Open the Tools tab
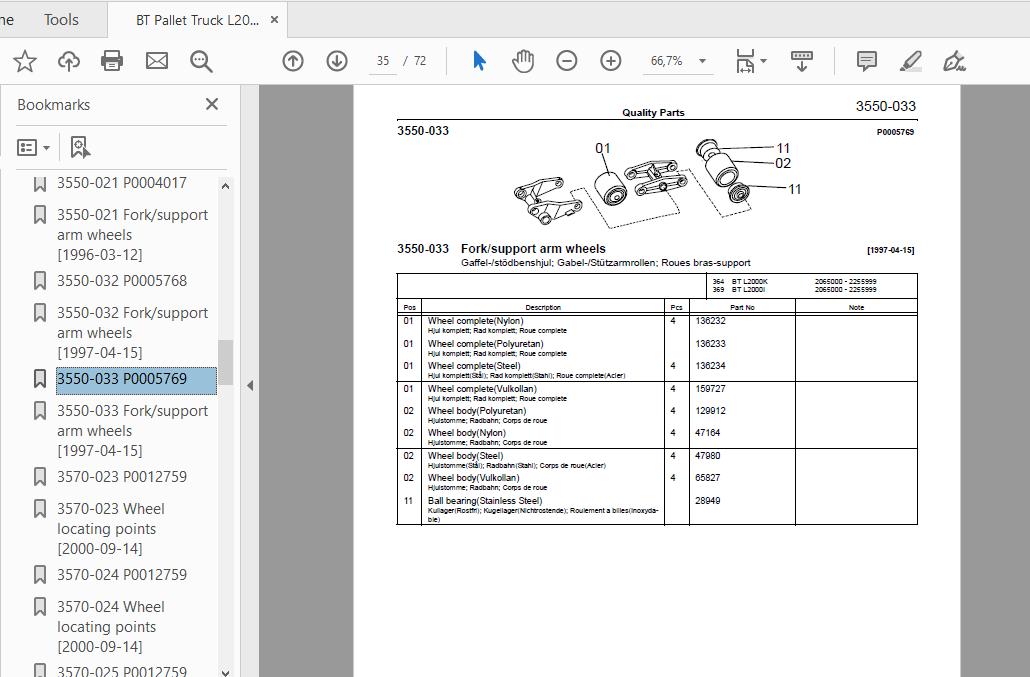The height and width of the screenshot is (677, 1030). pyautogui.click(x=61, y=19)
